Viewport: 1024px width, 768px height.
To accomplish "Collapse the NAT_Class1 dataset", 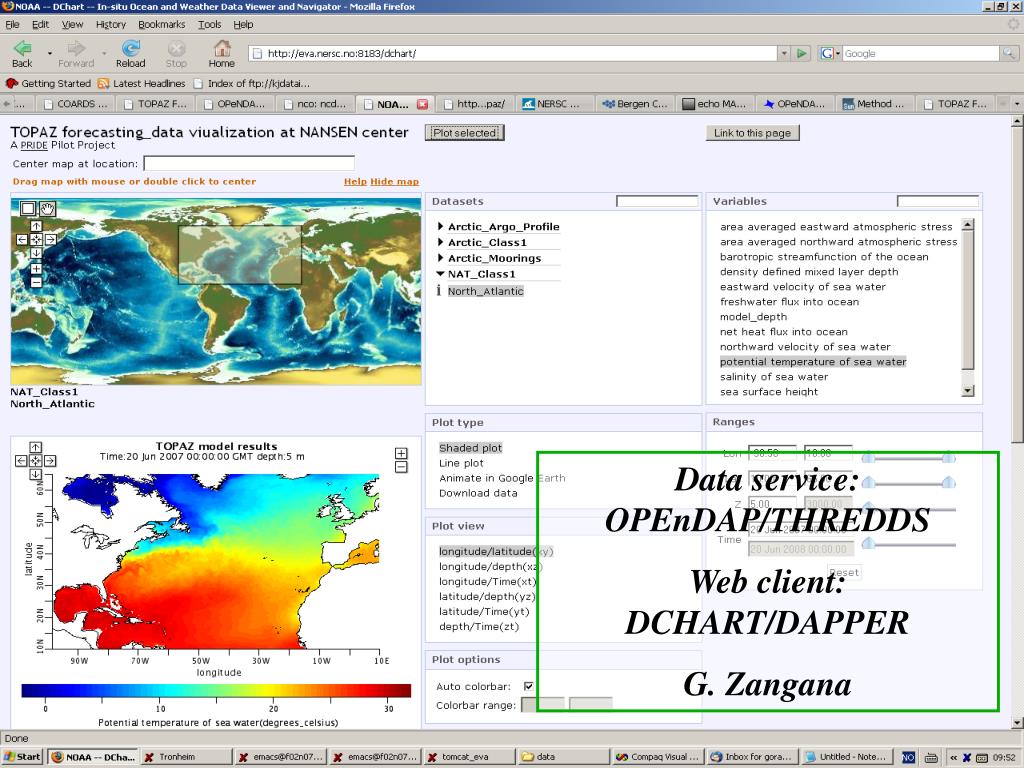I will [x=441, y=274].
